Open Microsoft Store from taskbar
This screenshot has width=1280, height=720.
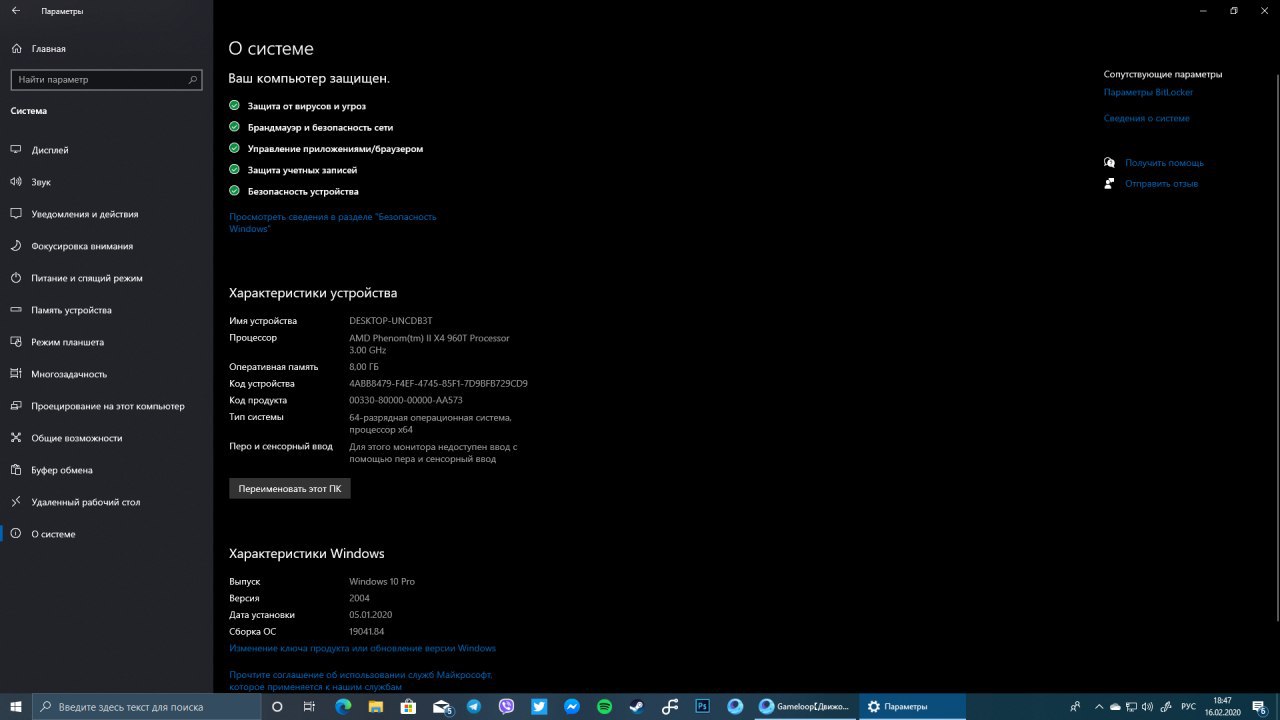(x=408, y=706)
